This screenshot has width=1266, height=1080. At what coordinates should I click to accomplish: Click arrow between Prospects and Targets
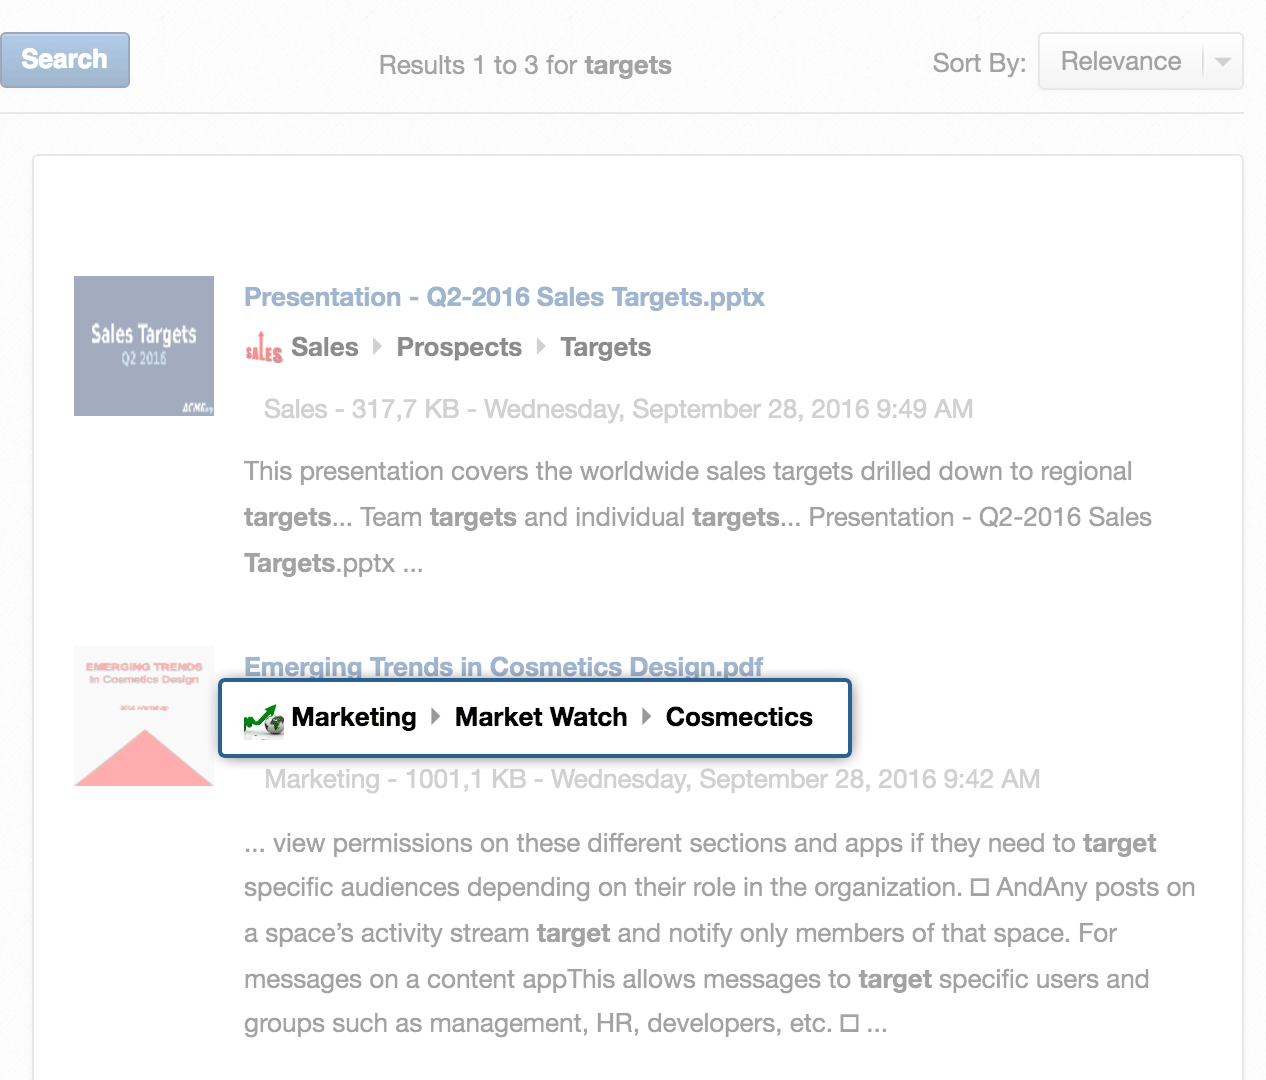tap(541, 347)
